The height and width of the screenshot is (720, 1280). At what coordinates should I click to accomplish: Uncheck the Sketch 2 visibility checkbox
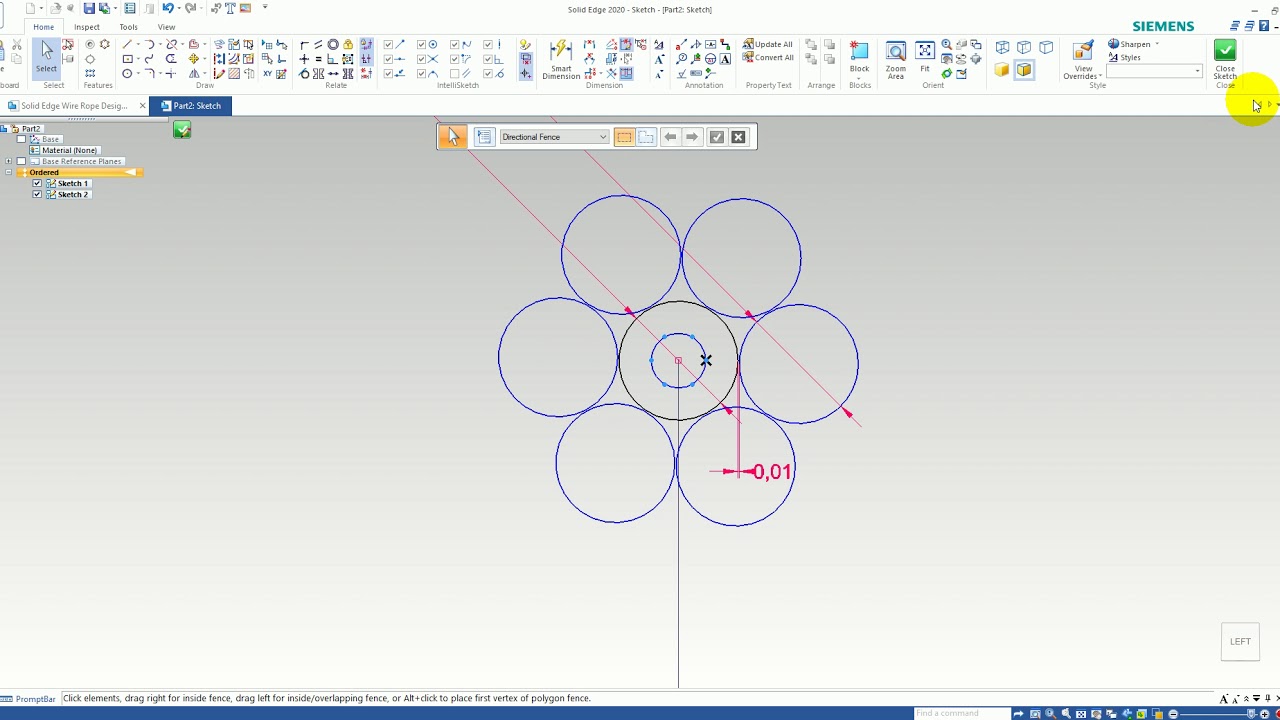[x=37, y=194]
